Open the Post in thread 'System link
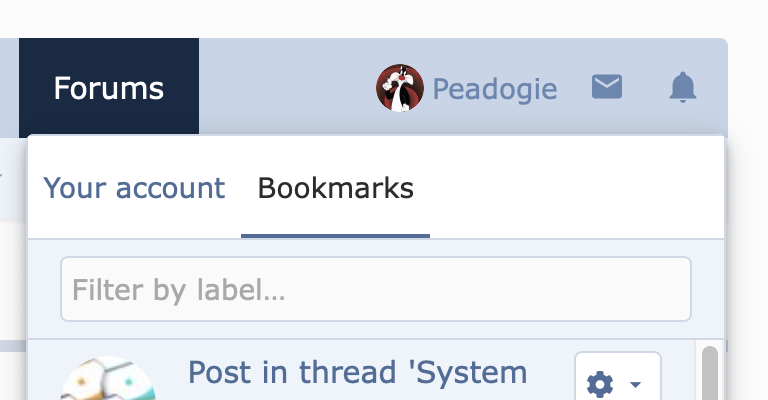768x400 pixels. pos(358,373)
